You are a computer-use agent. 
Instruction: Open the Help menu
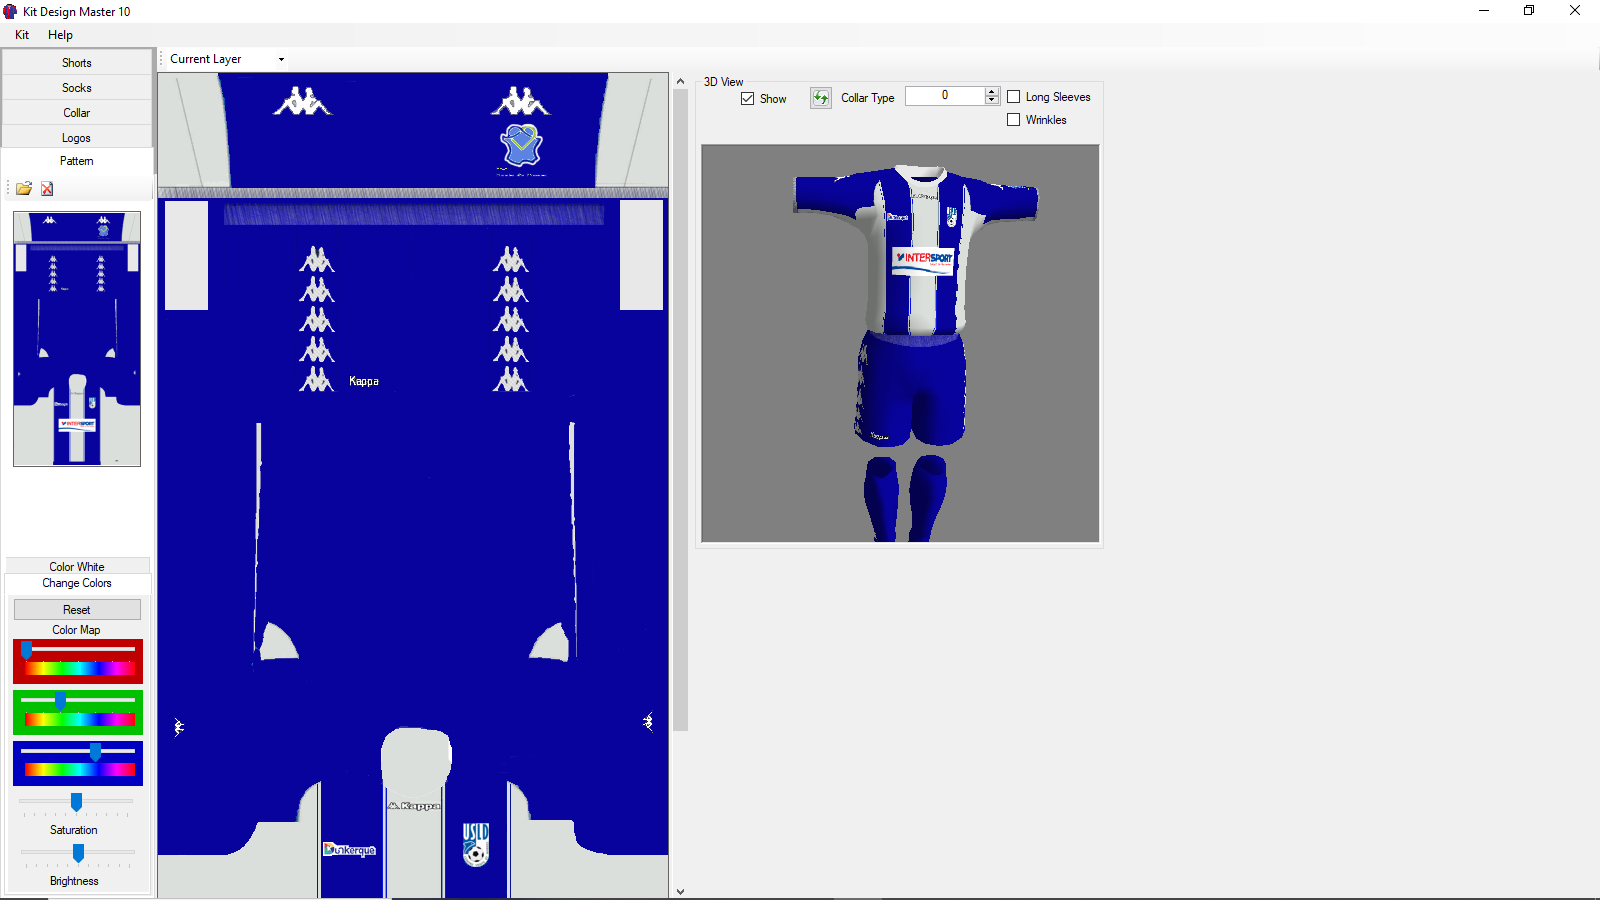coord(60,35)
